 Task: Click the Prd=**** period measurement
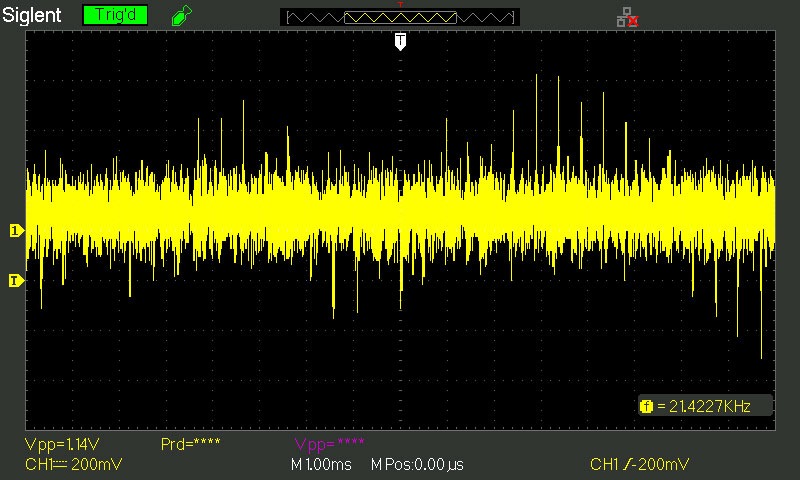point(190,444)
